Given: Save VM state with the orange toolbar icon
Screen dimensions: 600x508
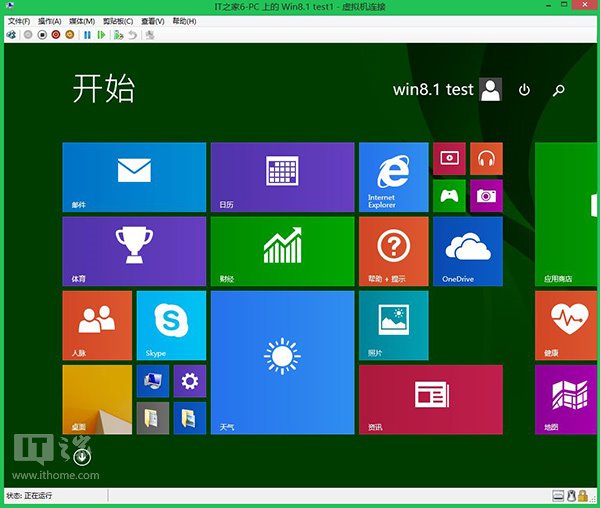Looking at the screenshot, I should (70, 35).
